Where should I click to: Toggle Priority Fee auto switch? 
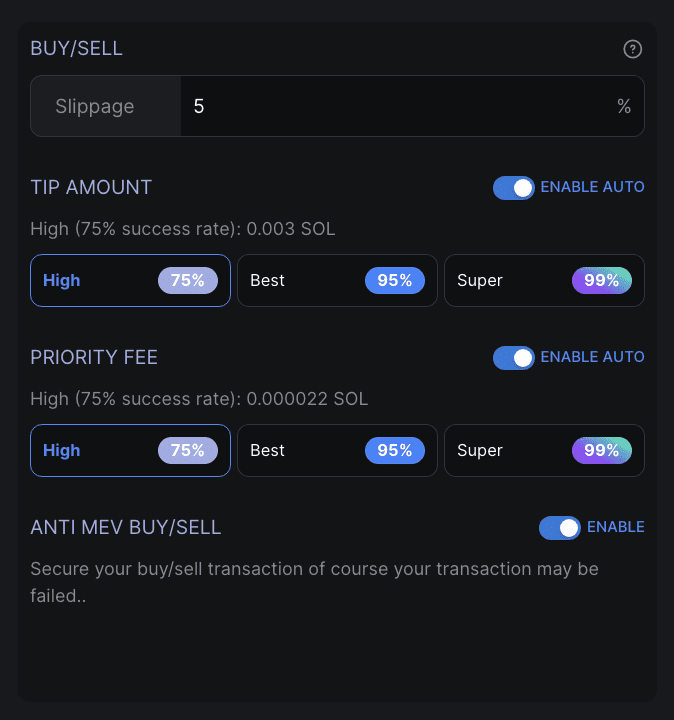click(514, 358)
